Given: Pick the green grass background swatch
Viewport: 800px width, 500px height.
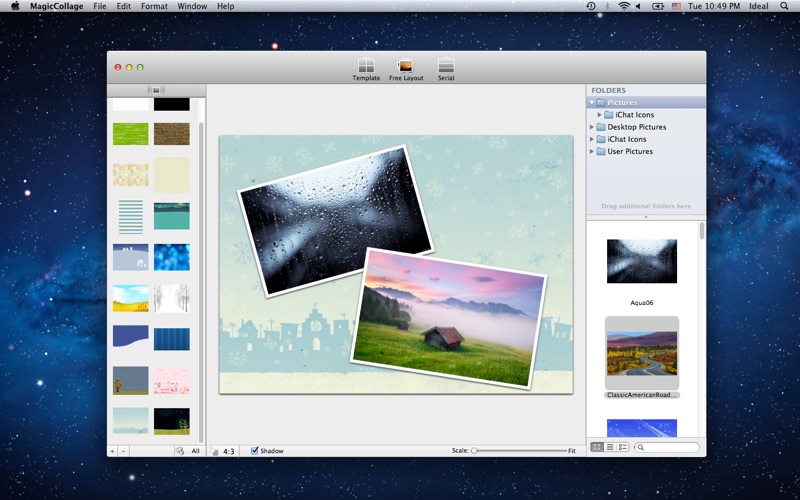Looking at the screenshot, I should [x=130, y=134].
